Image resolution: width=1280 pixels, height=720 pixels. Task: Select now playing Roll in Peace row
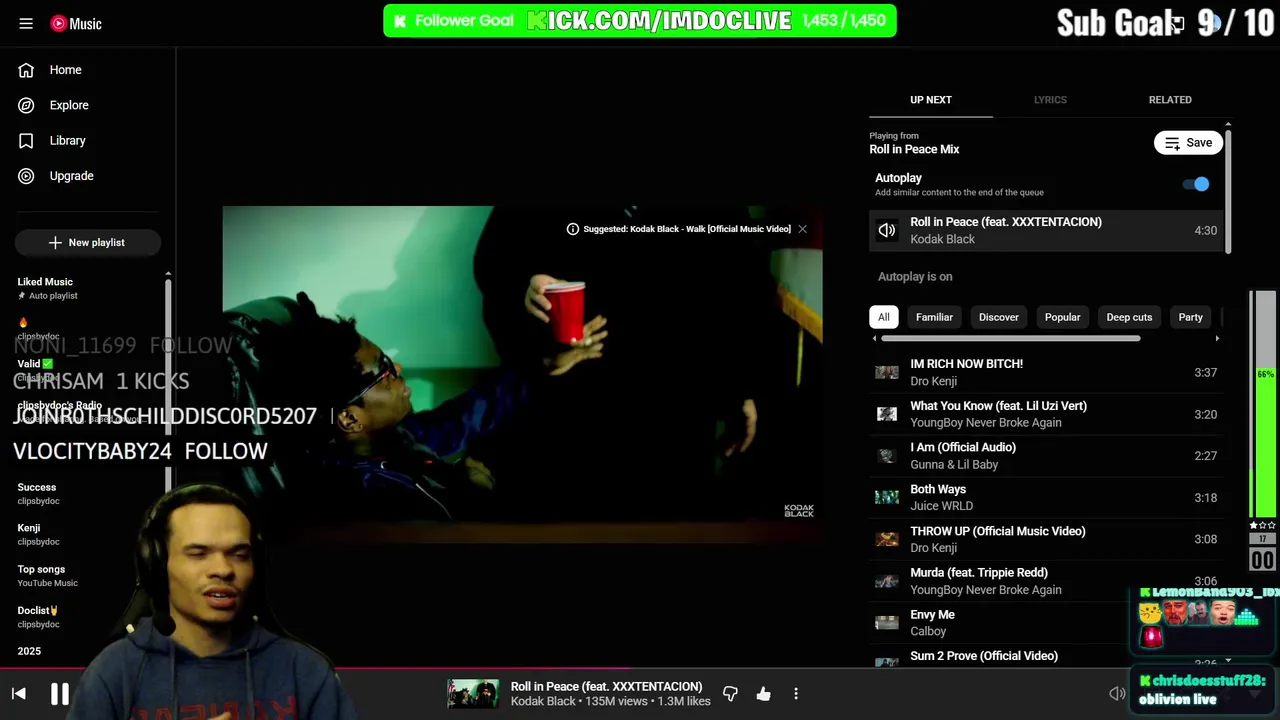pos(1046,230)
